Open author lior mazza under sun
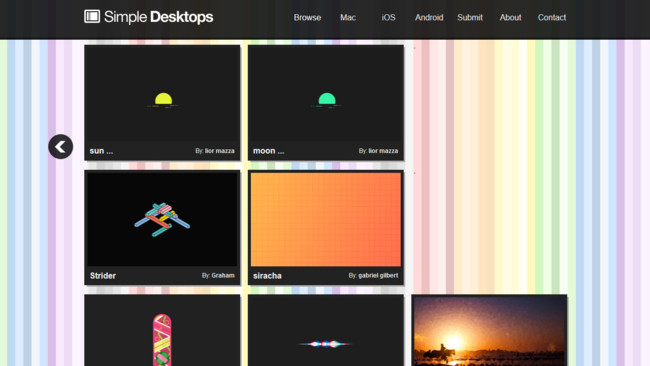650x366 pixels. 220,151
